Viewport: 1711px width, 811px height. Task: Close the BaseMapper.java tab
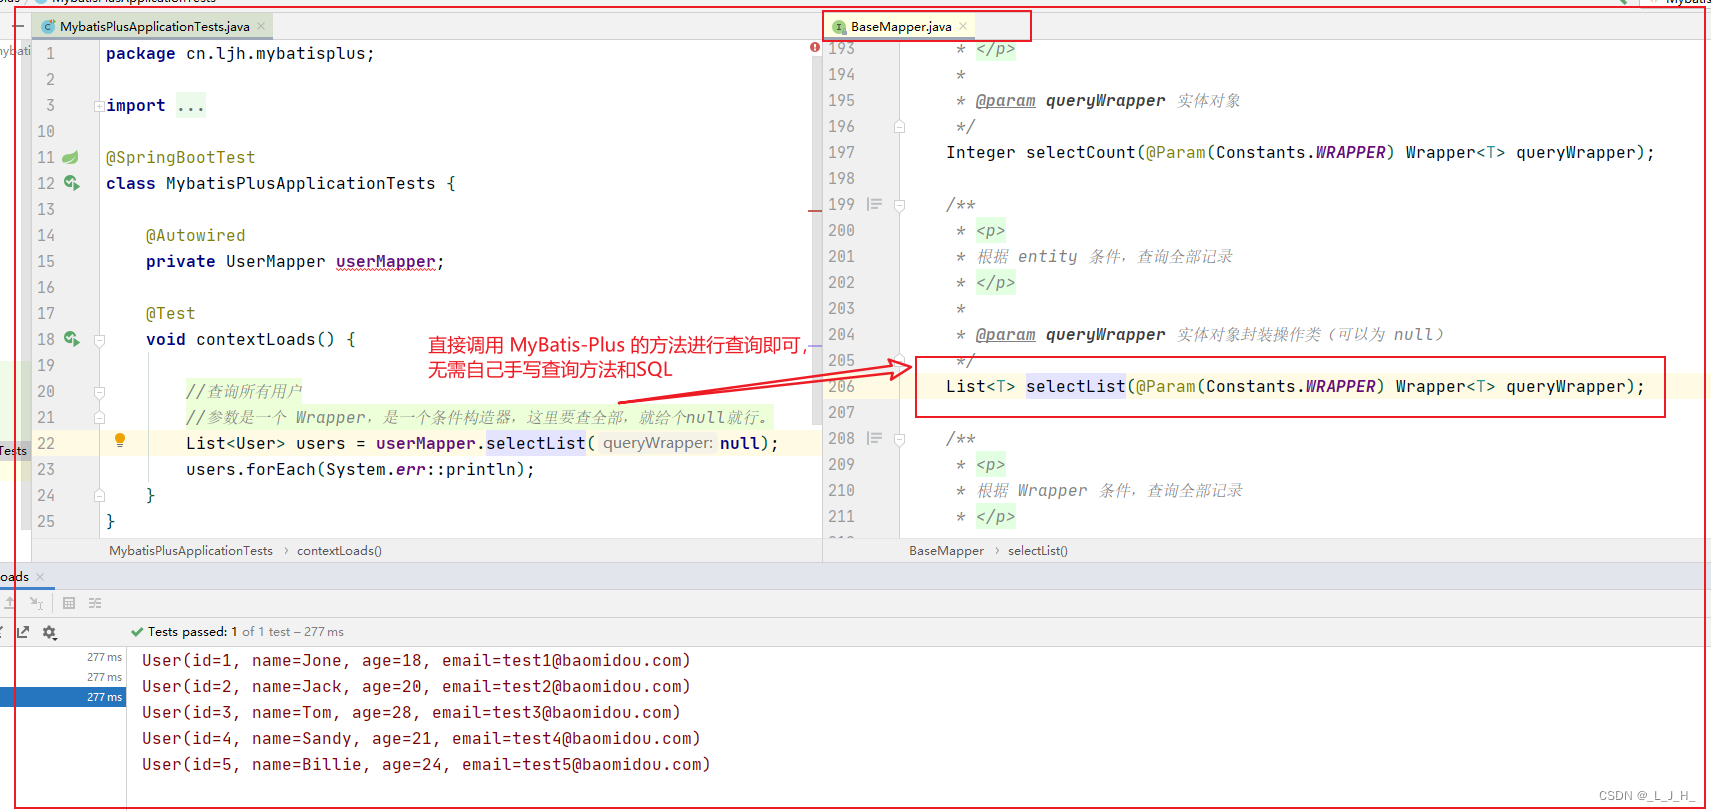coord(963,27)
